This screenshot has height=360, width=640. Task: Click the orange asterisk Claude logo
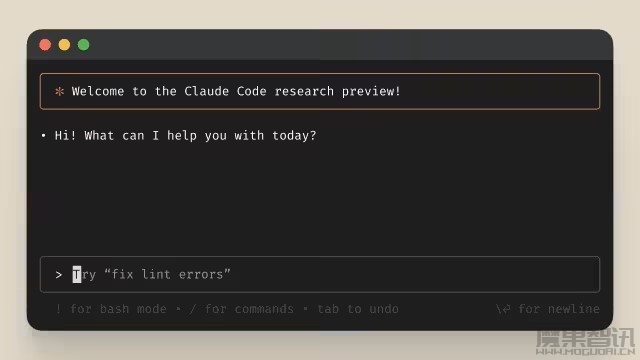[x=60, y=91]
